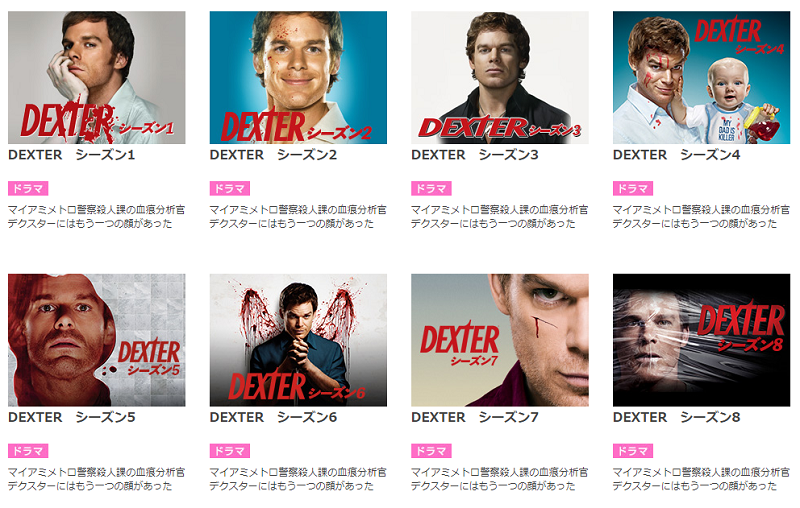
Task: Select the pink ドラマ tag under シーズン5
Action: tap(28, 451)
